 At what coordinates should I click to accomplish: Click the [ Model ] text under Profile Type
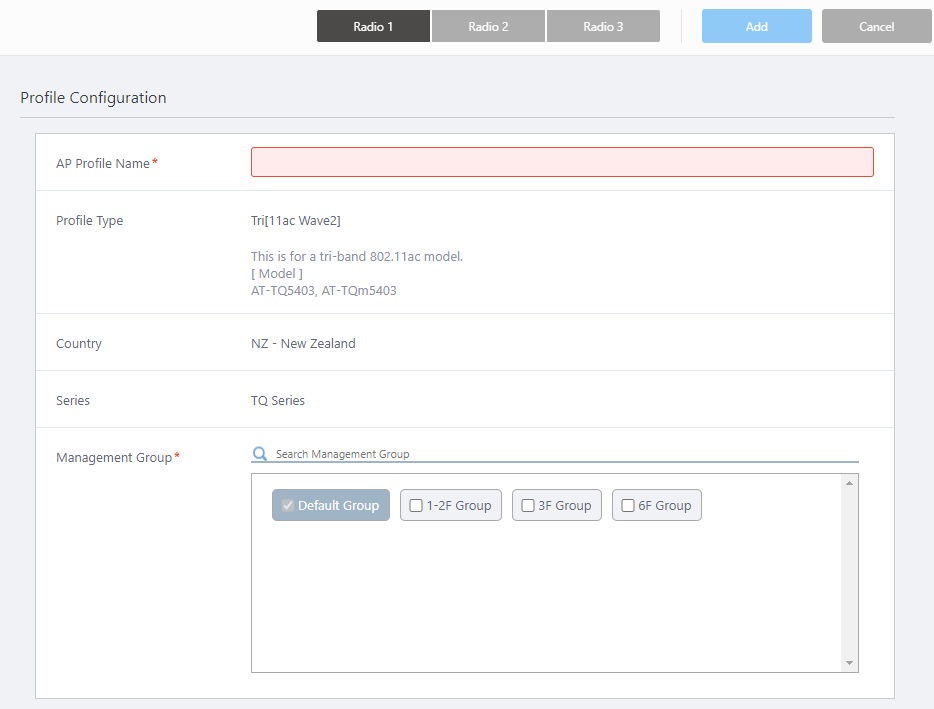pyautogui.click(x=276, y=274)
